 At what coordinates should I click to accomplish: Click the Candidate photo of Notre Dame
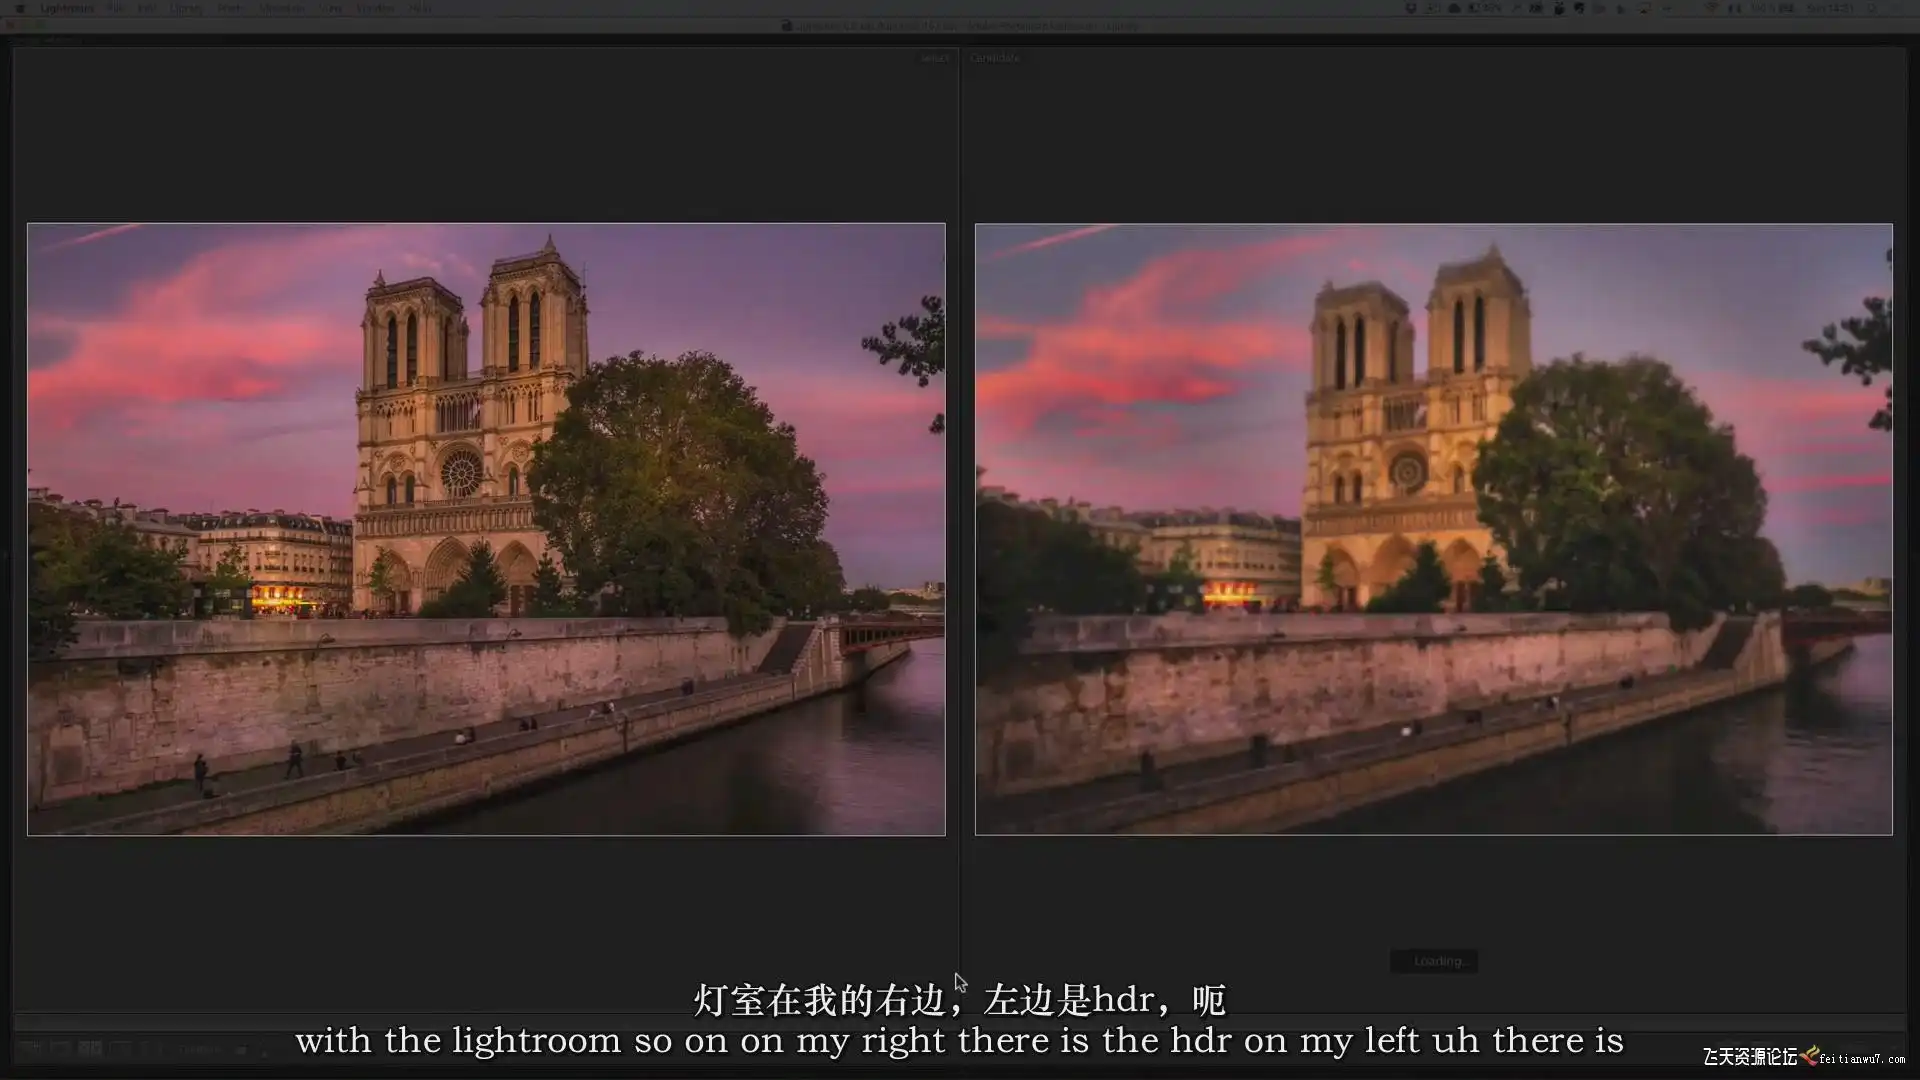click(1434, 529)
